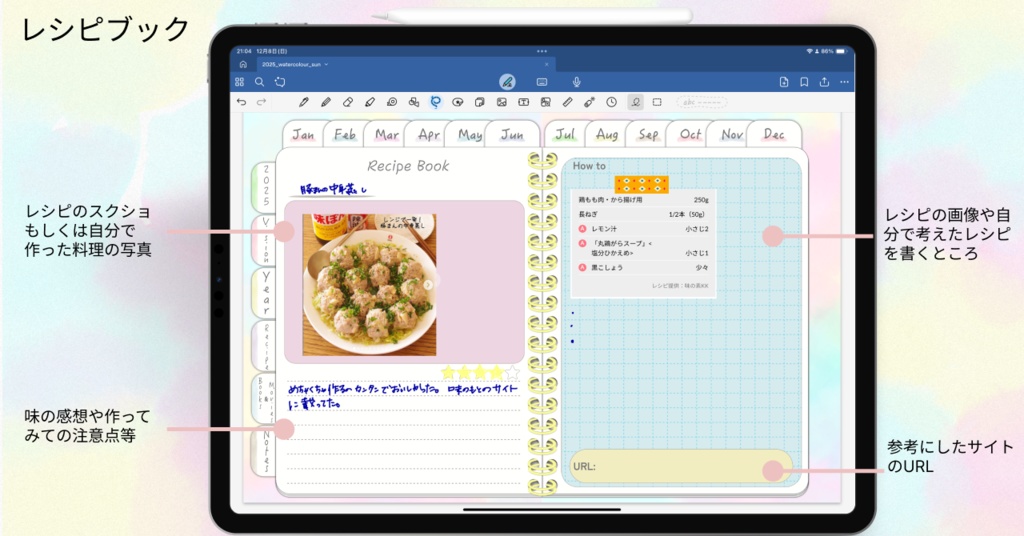Close the 2025_watercolour_sun document tab
This screenshot has width=1024, height=536.
click(547, 65)
